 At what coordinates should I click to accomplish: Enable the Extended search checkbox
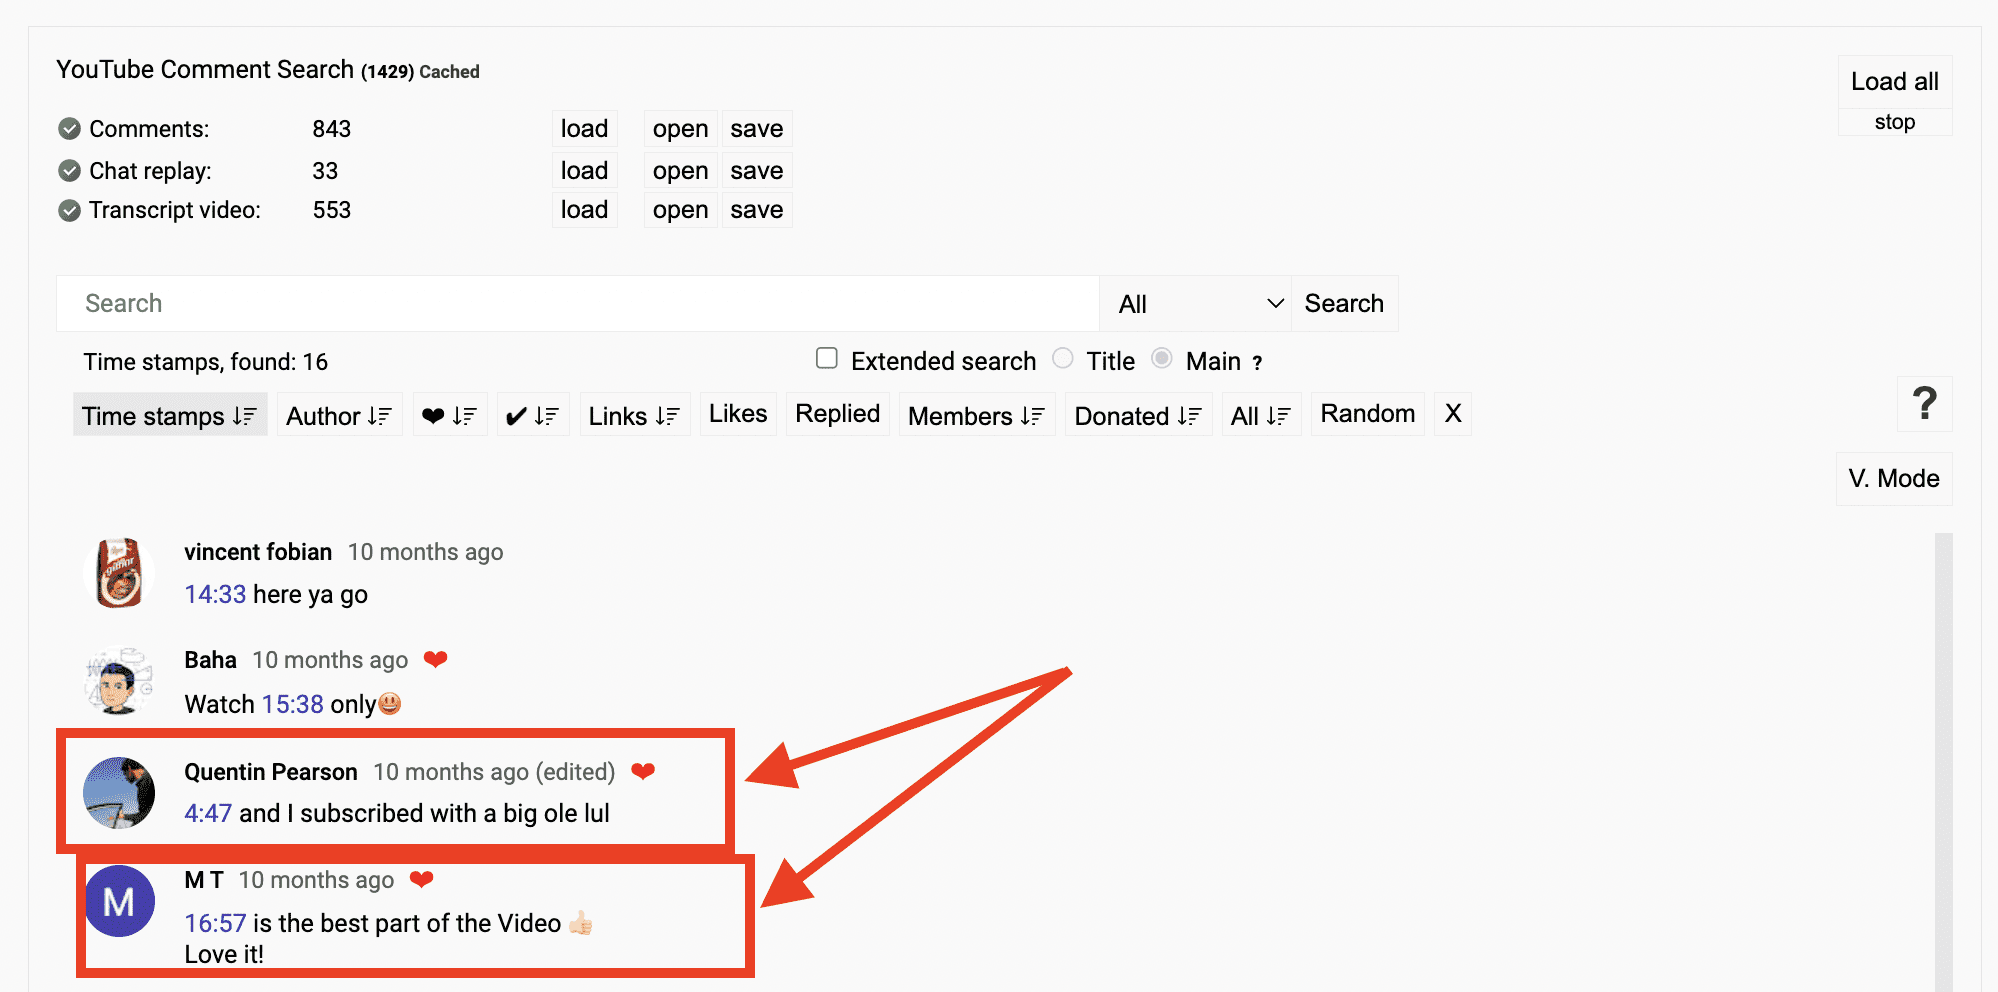[x=827, y=358]
